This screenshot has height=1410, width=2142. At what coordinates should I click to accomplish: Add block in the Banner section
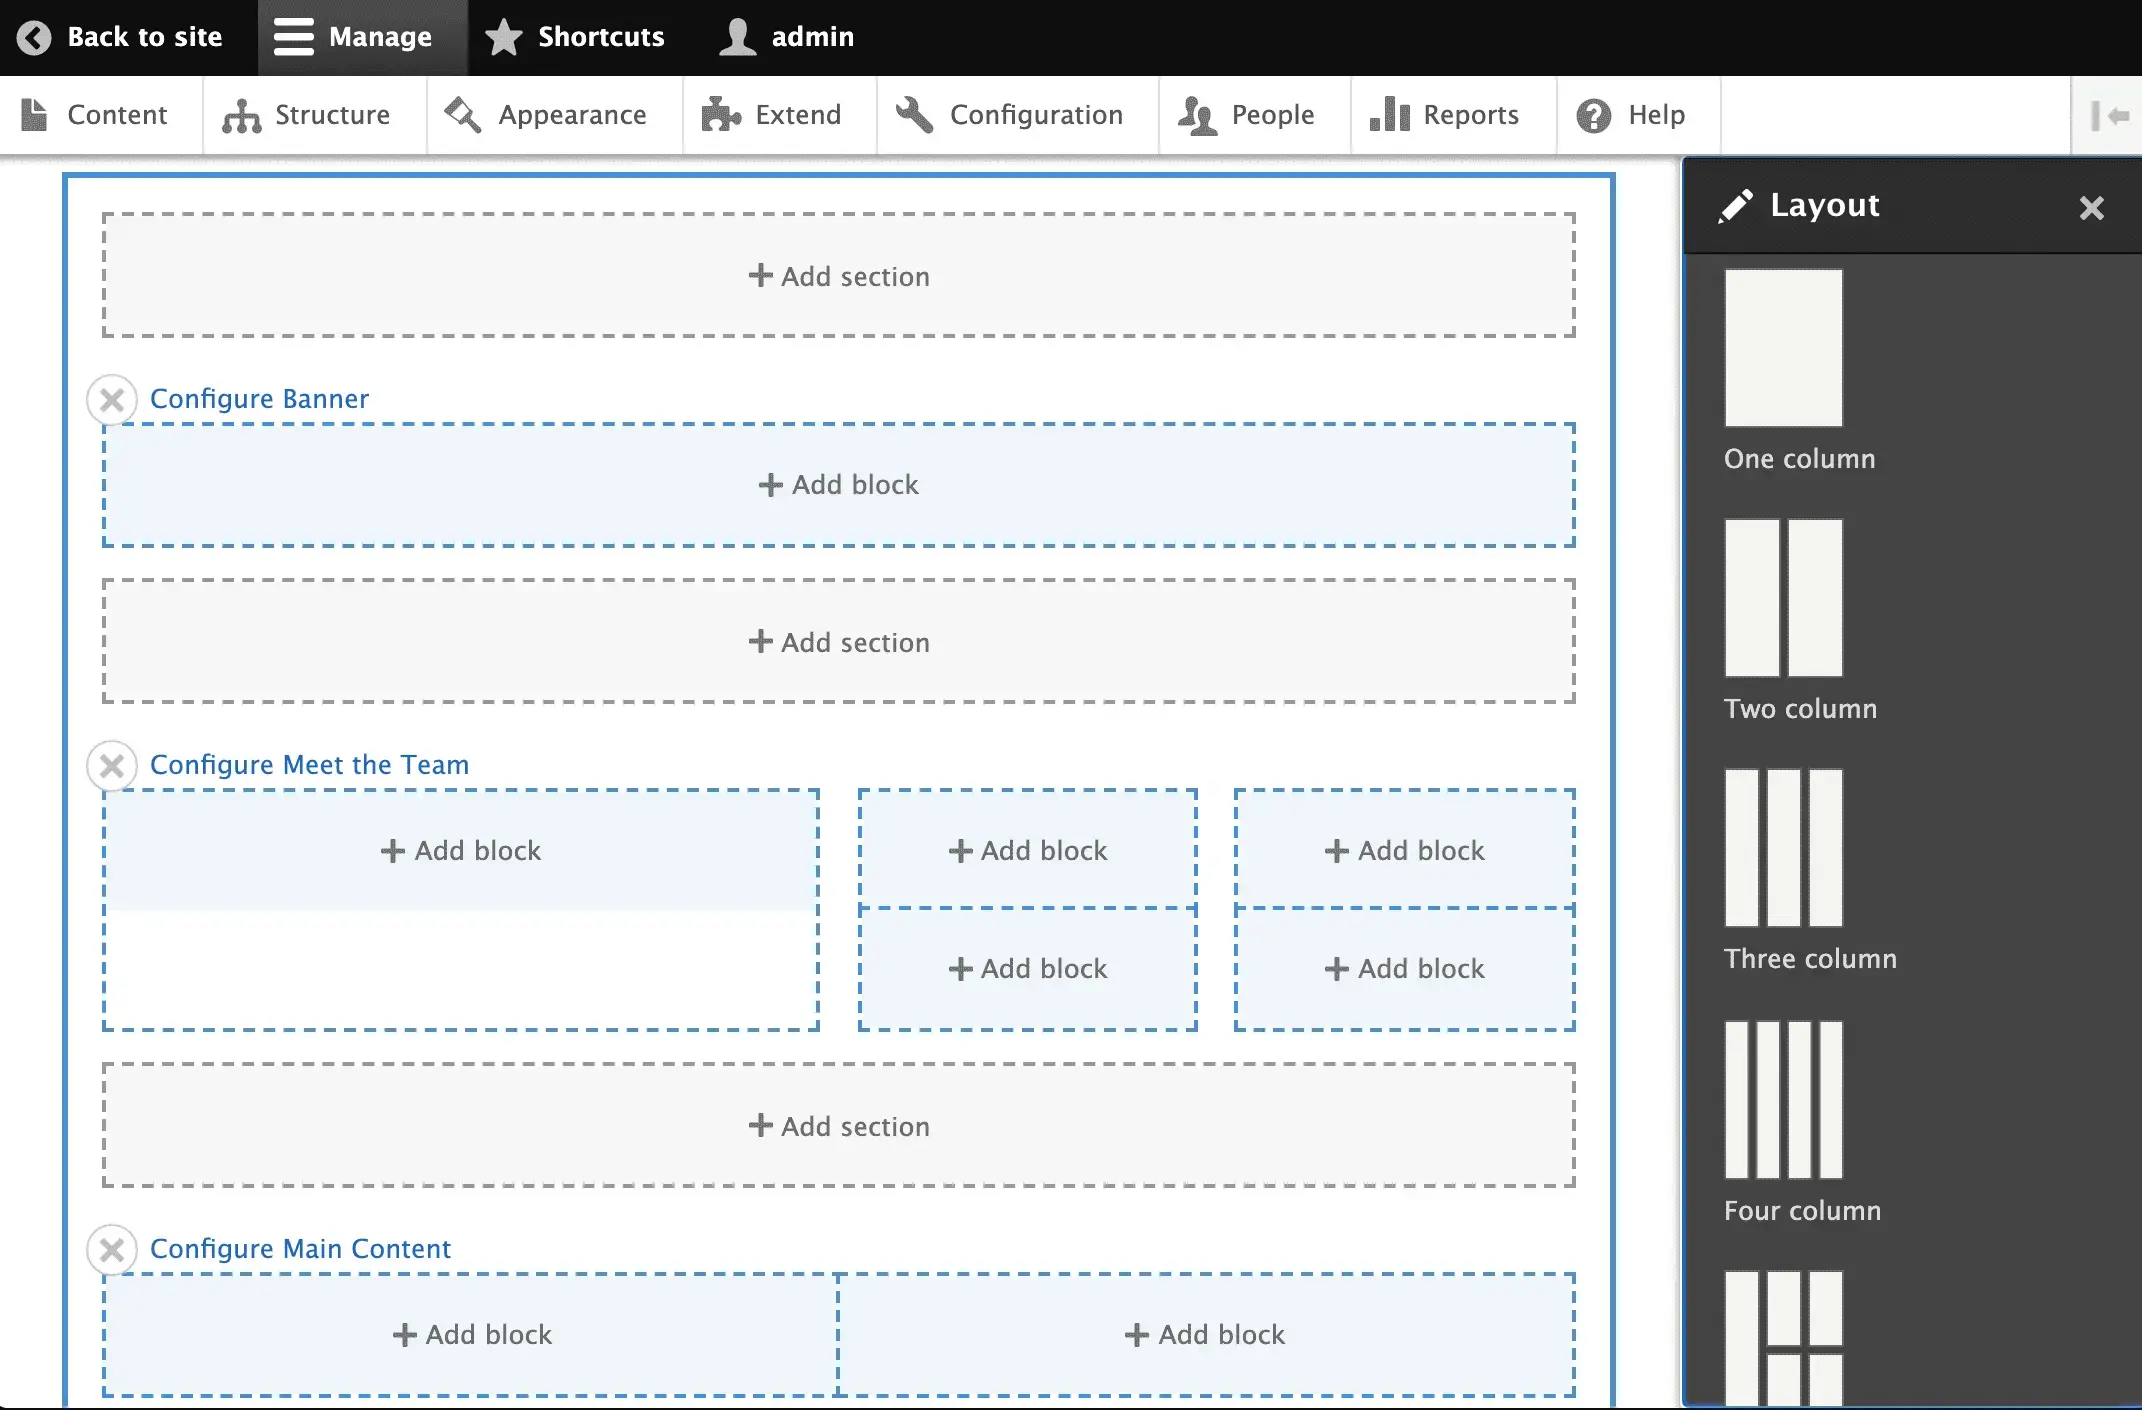click(x=839, y=485)
